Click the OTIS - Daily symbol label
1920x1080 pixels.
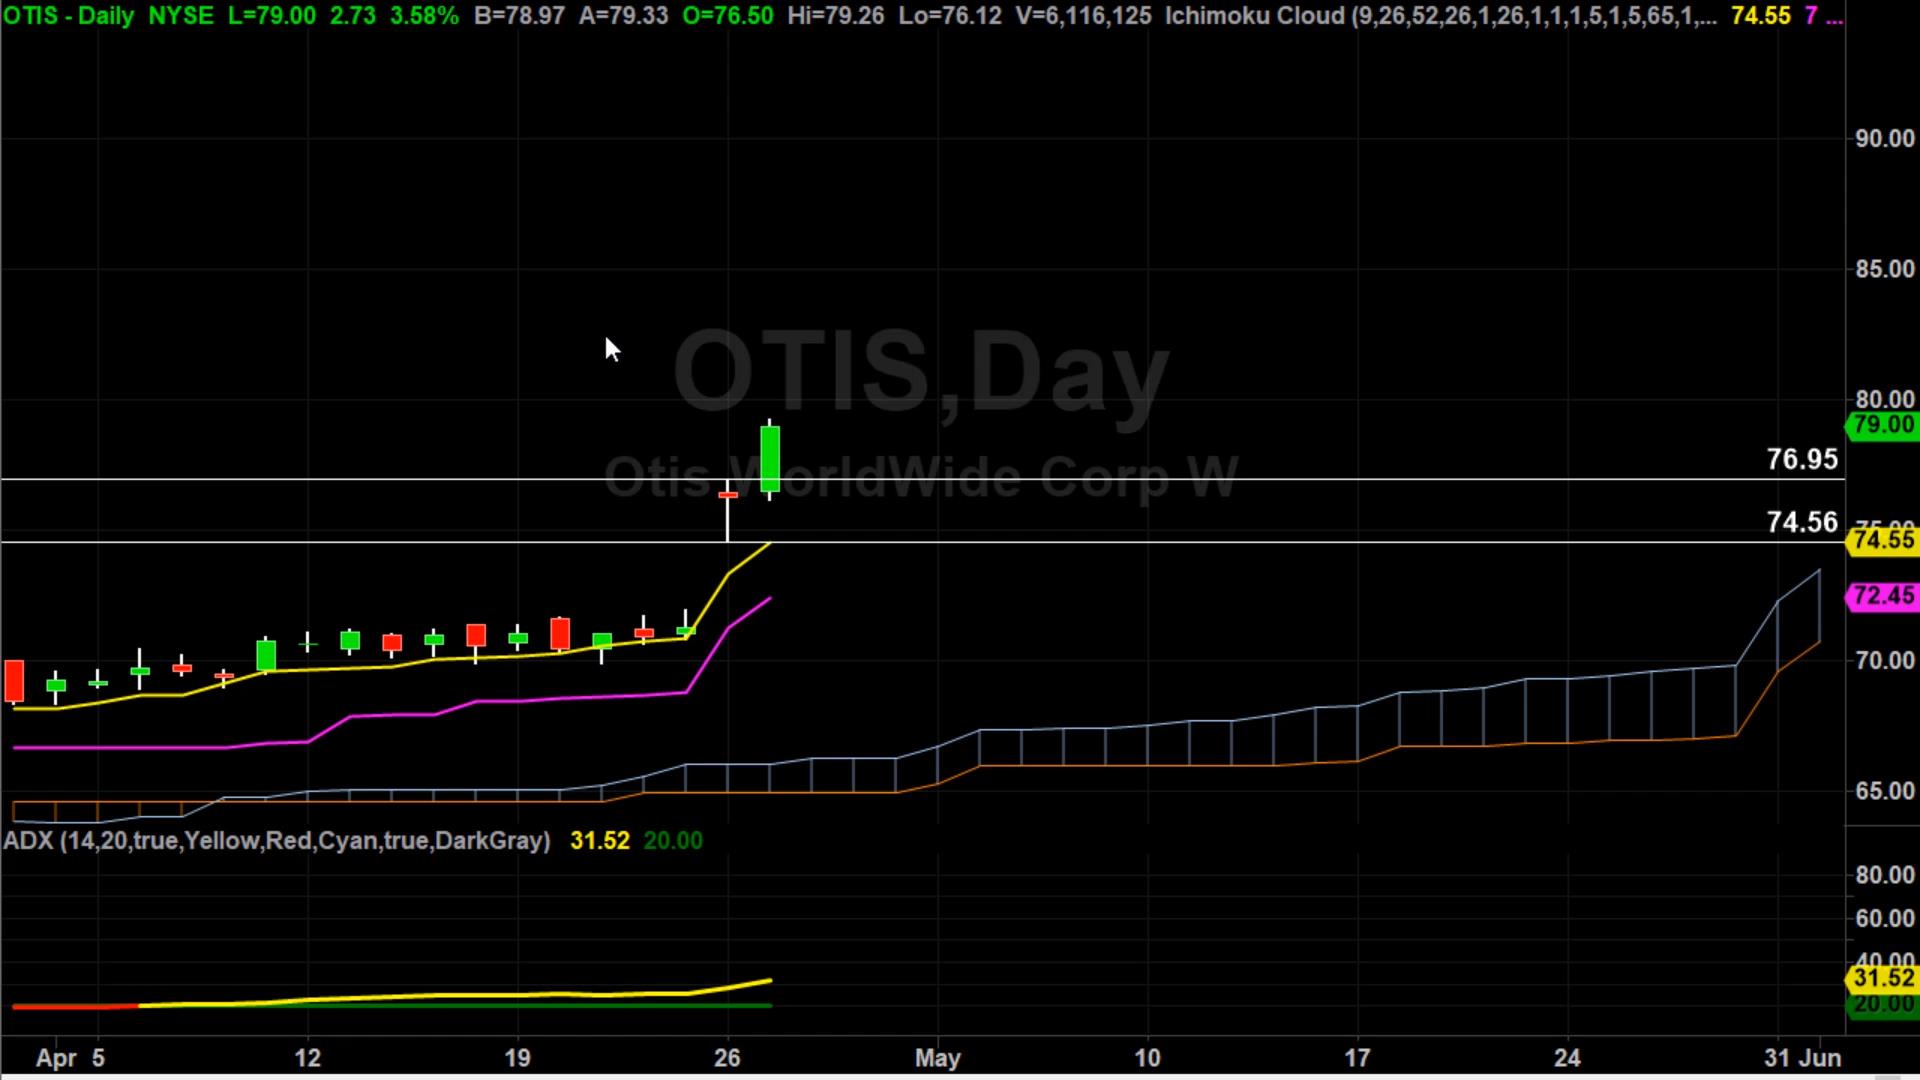coord(69,16)
